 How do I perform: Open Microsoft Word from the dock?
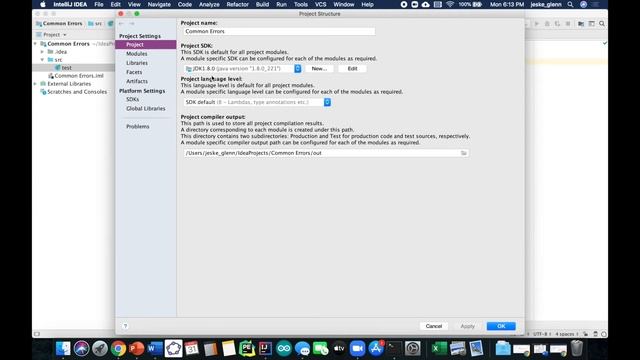pos(155,349)
